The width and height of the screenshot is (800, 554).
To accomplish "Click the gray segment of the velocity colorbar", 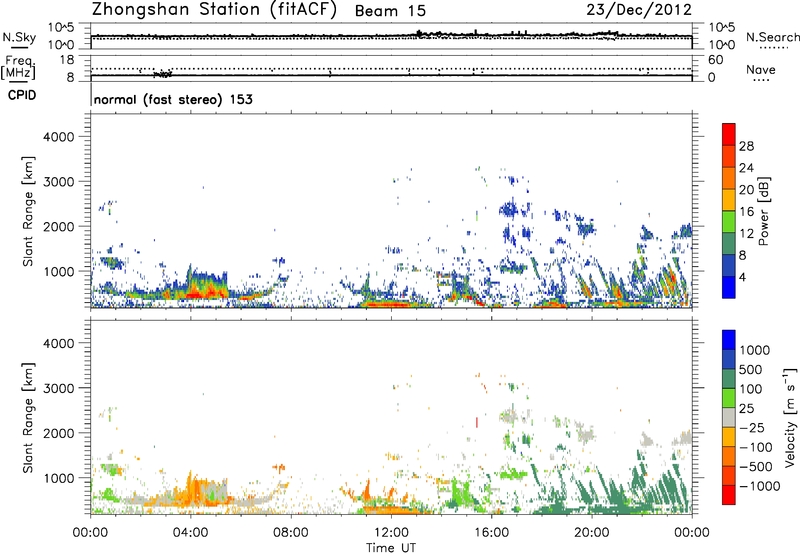I will point(729,417).
